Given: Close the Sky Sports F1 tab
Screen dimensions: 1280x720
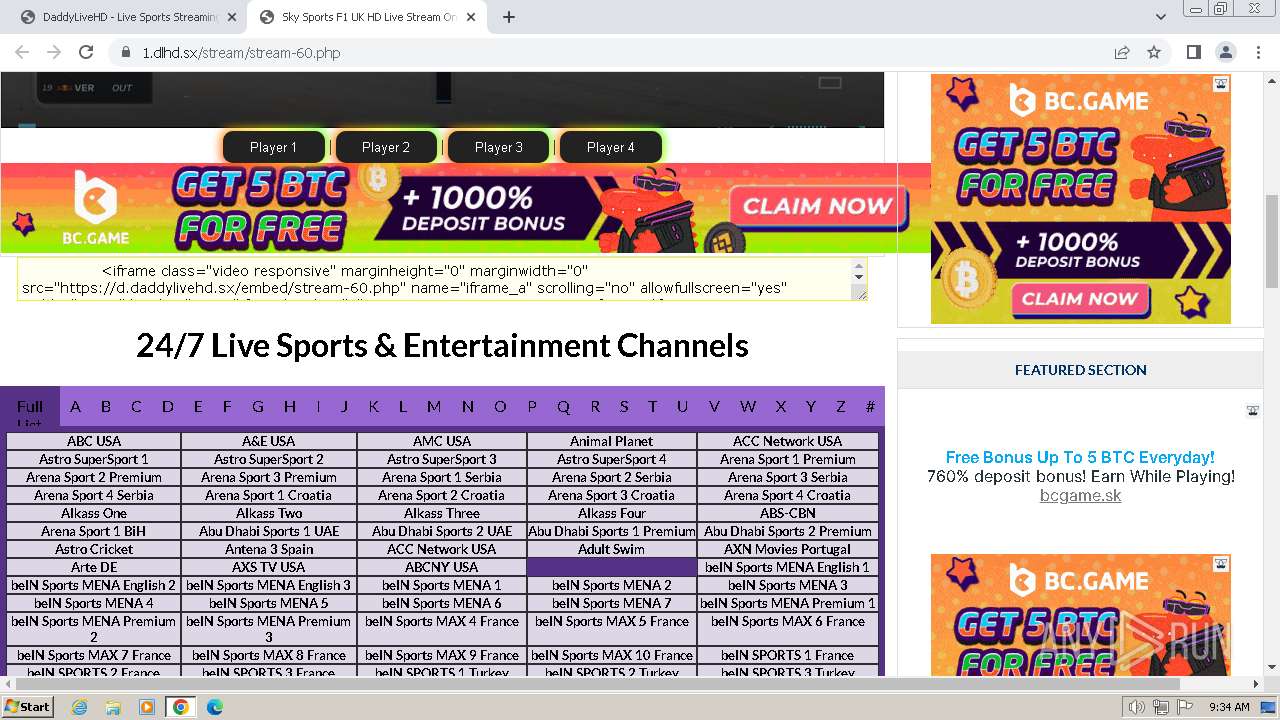Looking at the screenshot, I should 472,17.
